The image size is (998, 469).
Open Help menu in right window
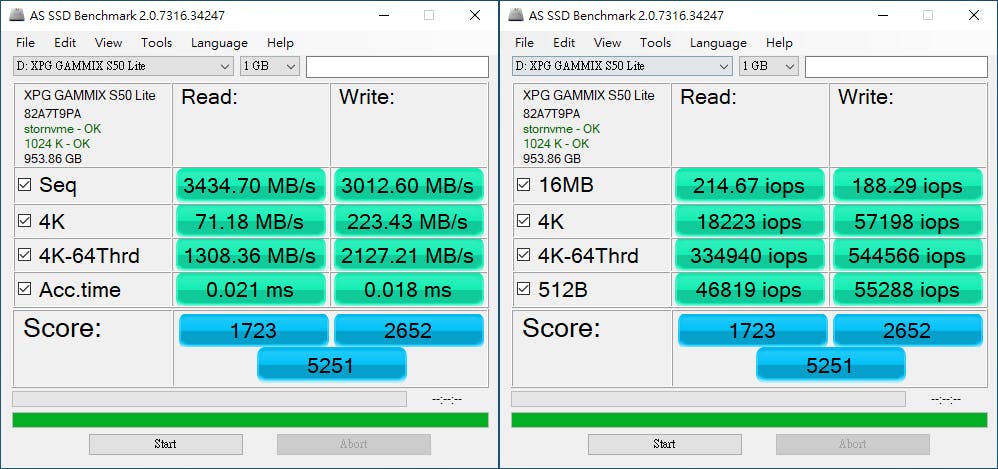[x=779, y=43]
